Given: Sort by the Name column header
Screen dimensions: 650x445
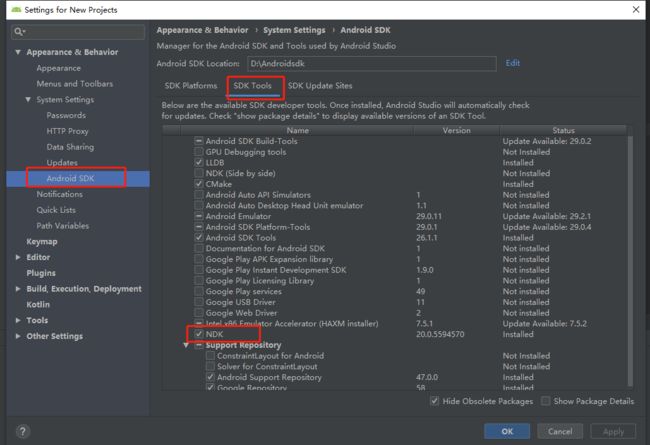Looking at the screenshot, I should (x=297, y=130).
